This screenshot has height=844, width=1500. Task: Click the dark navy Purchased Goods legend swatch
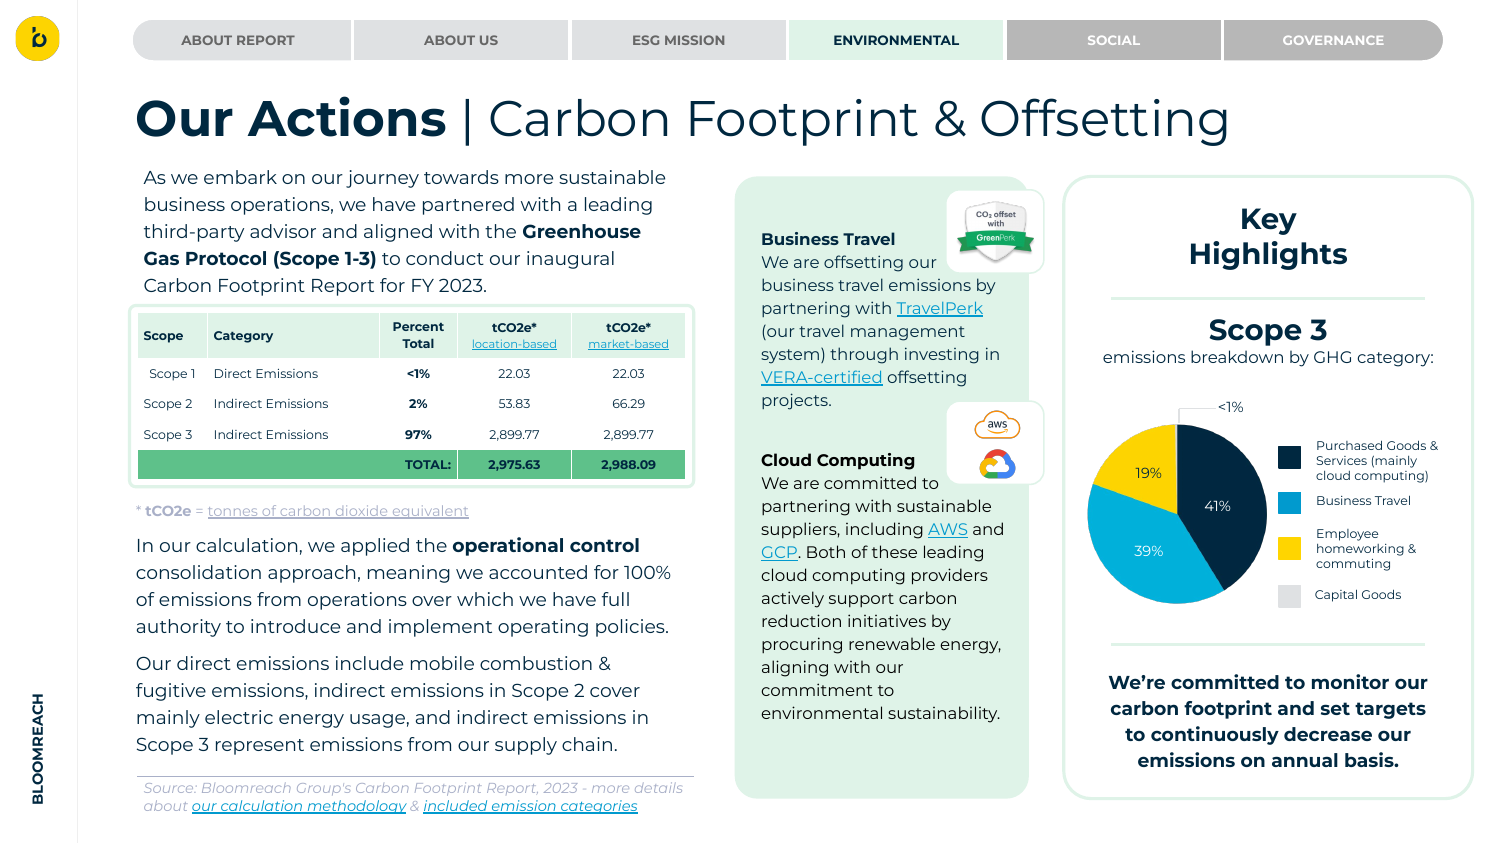(1290, 457)
